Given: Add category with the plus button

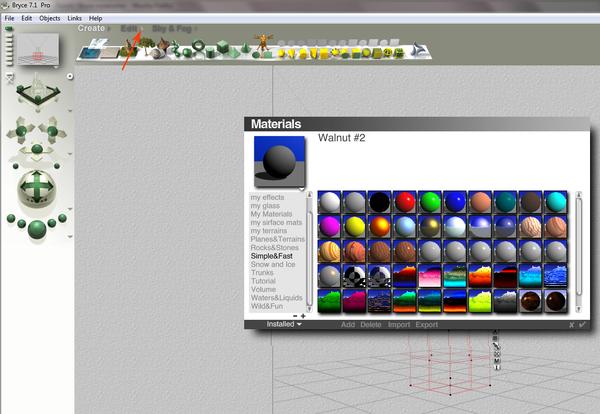Looking at the screenshot, I should [x=303, y=316].
